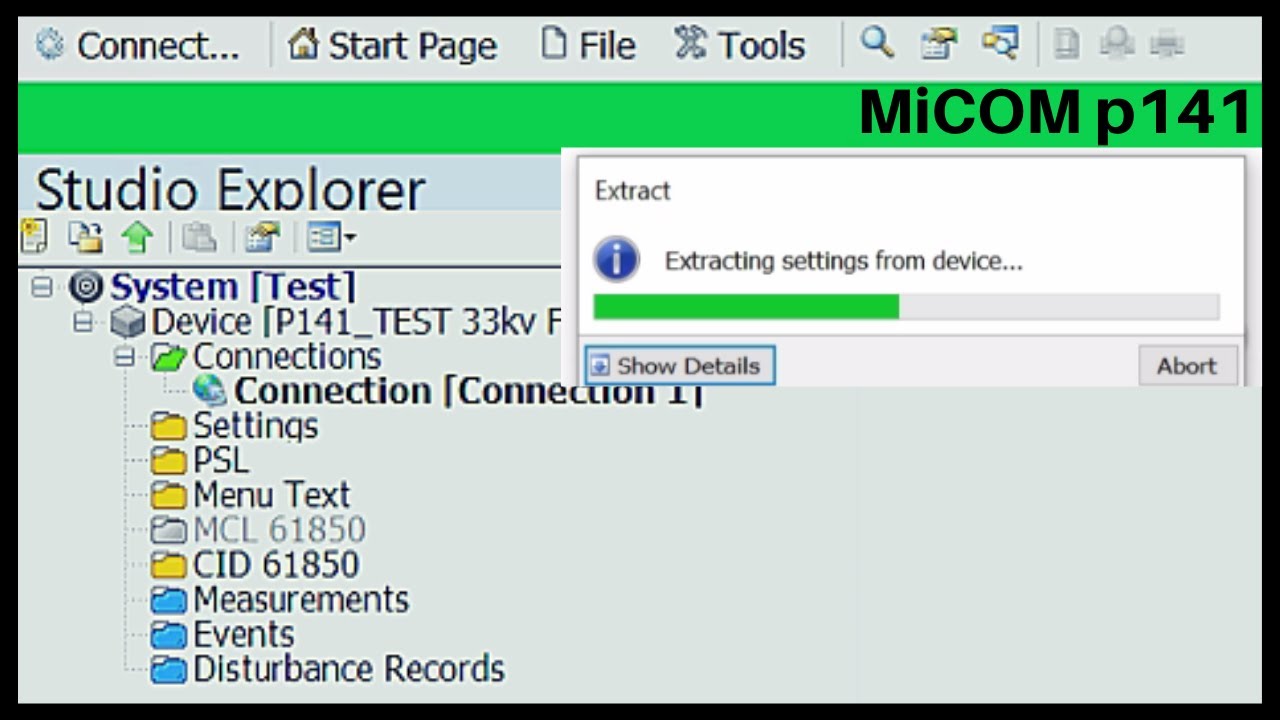The height and width of the screenshot is (720, 1280).
Task: Select the Events folder label
Action: [x=243, y=635]
